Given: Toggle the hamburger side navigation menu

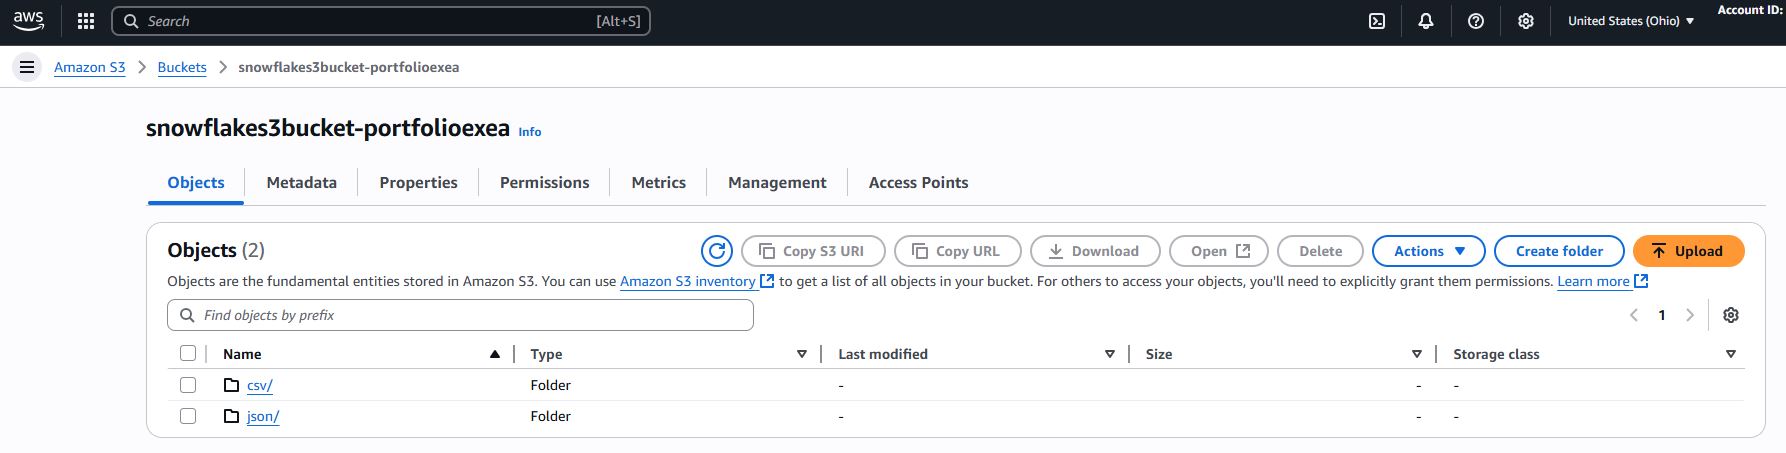Looking at the screenshot, I should coord(27,67).
